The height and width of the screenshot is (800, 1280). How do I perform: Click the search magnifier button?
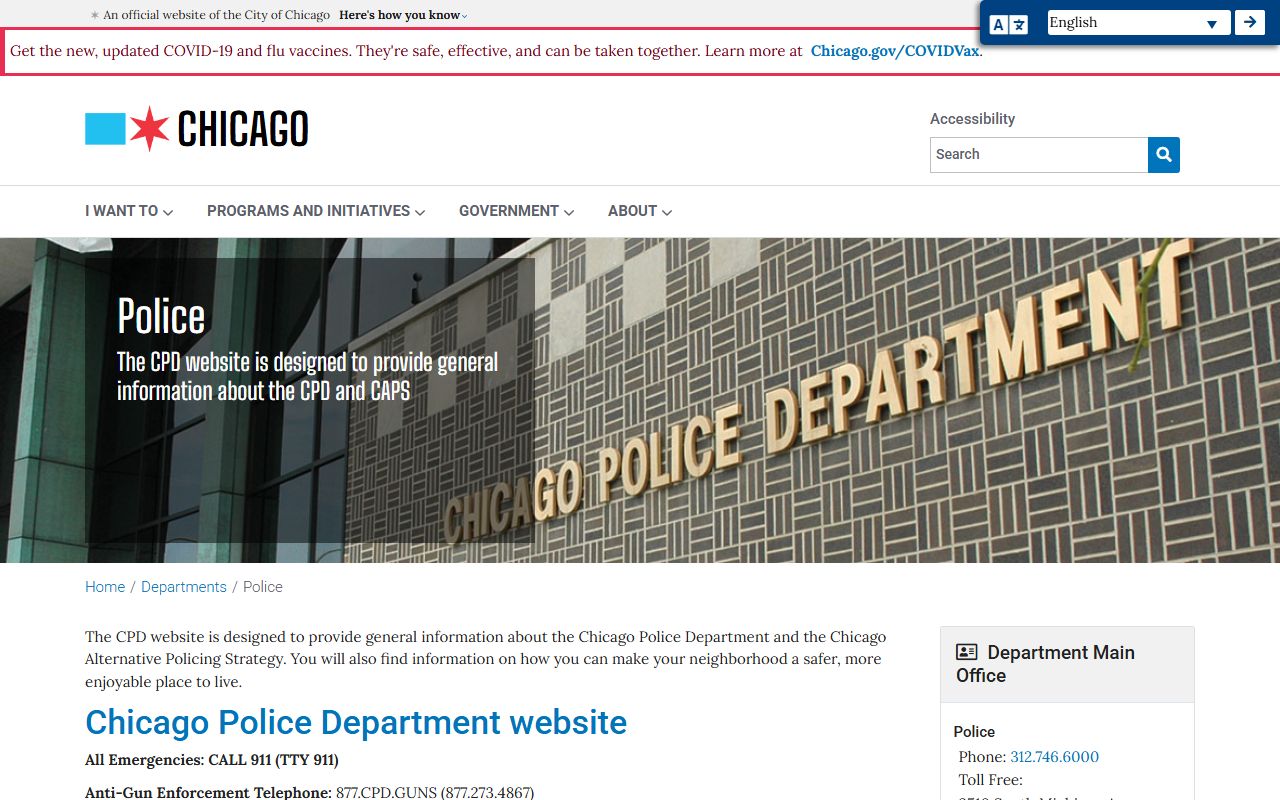1164,155
